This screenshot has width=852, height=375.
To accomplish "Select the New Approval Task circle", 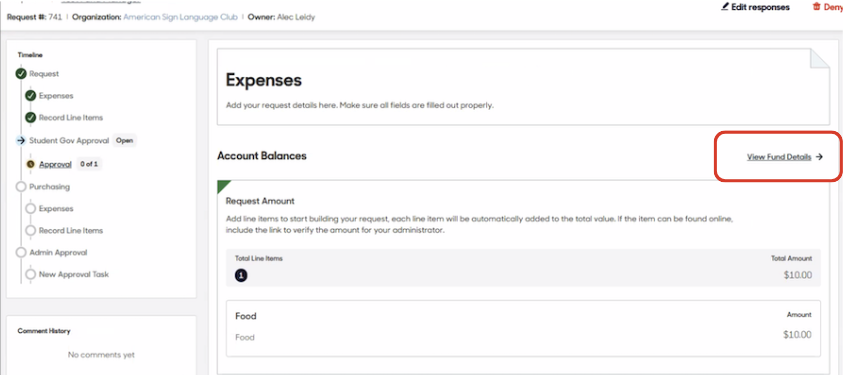I will point(30,274).
